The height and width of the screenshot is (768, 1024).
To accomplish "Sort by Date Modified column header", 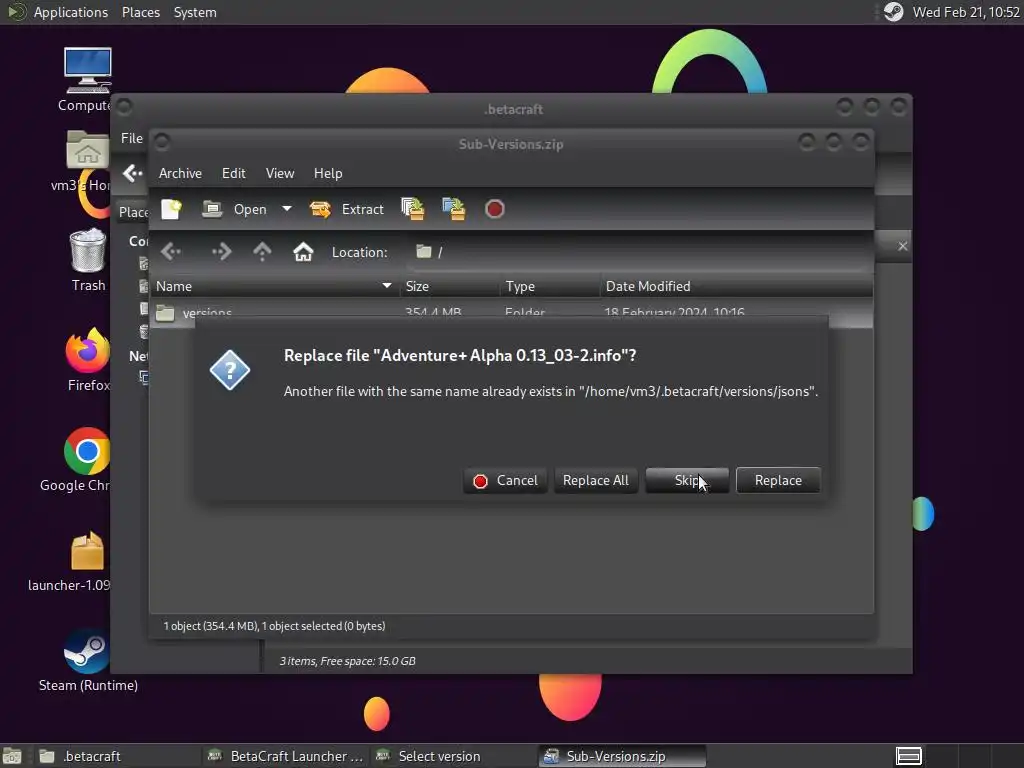I will pyautogui.click(x=736, y=286).
